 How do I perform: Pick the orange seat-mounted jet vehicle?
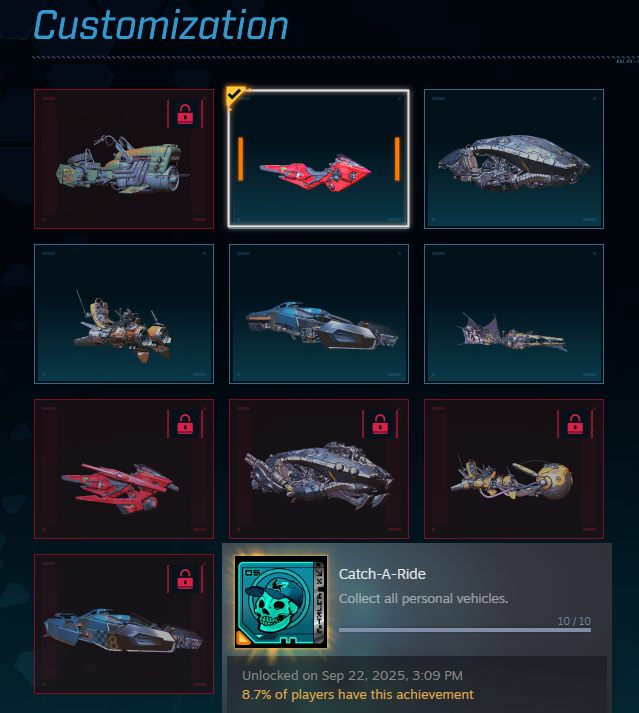point(124,314)
